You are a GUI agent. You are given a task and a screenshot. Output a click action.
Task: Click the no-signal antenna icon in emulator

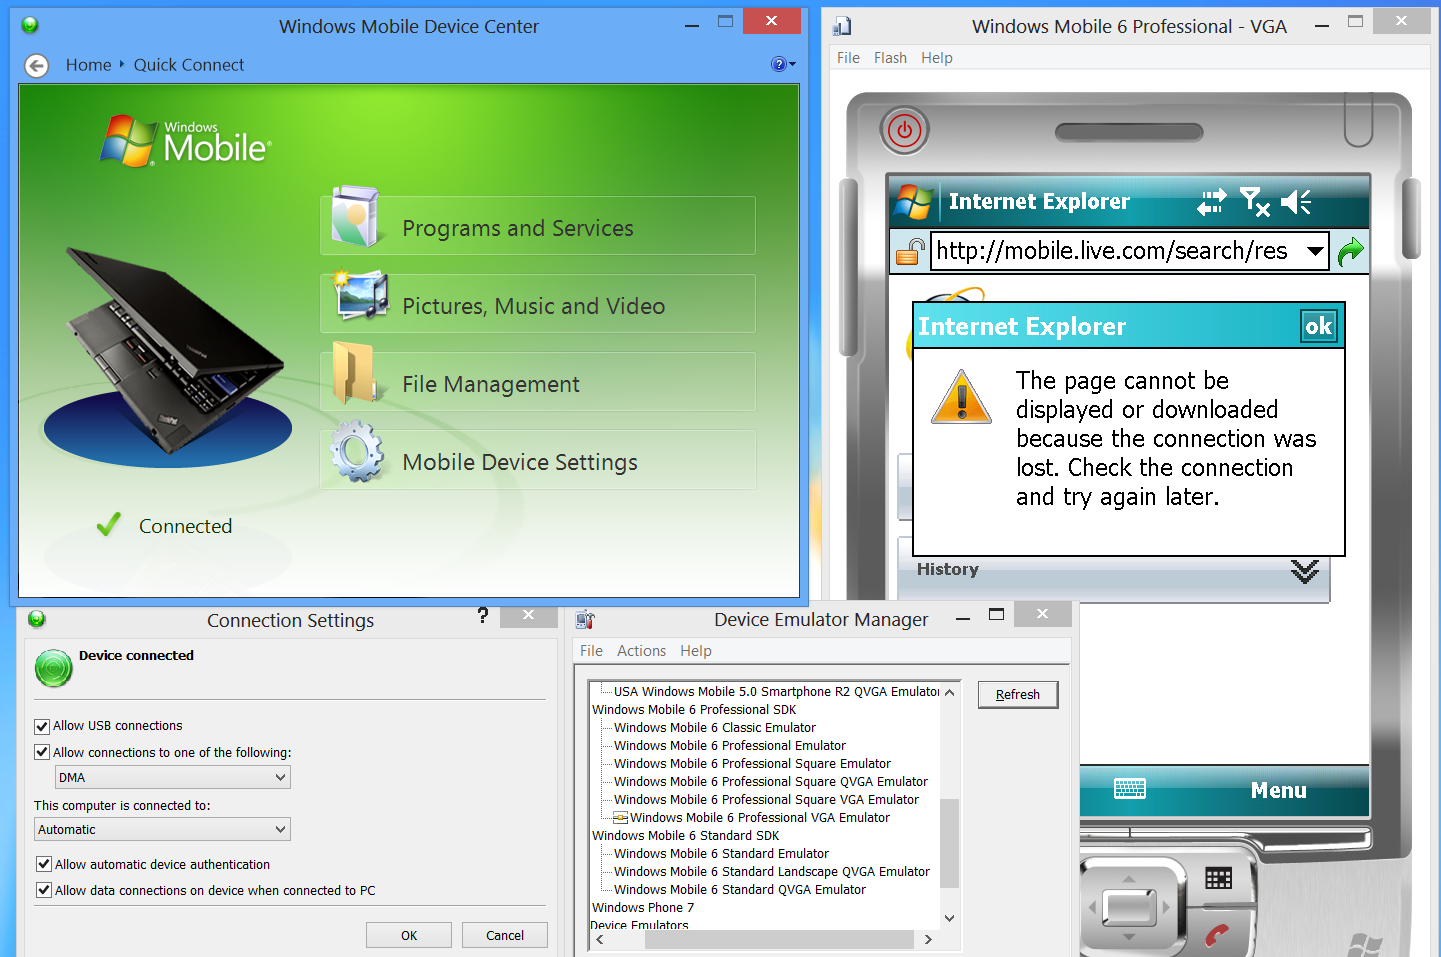1255,202
